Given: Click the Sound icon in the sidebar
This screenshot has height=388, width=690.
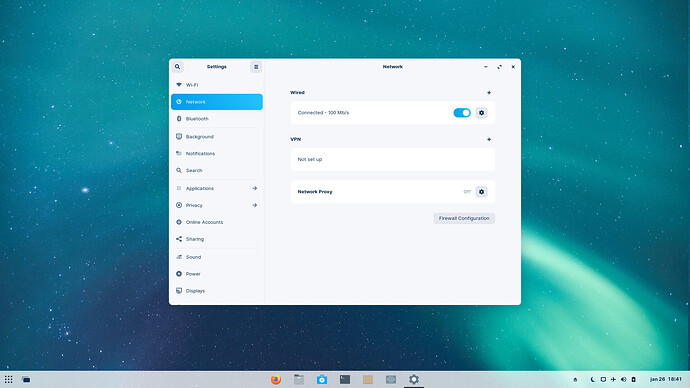Looking at the screenshot, I should point(179,257).
